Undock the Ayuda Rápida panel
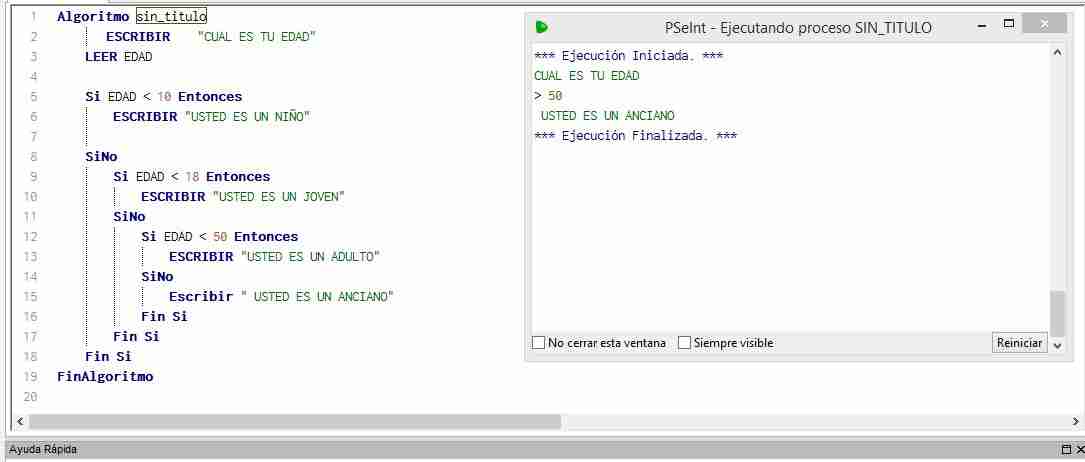Screen dimensions: 1085x462 pos(1066,450)
